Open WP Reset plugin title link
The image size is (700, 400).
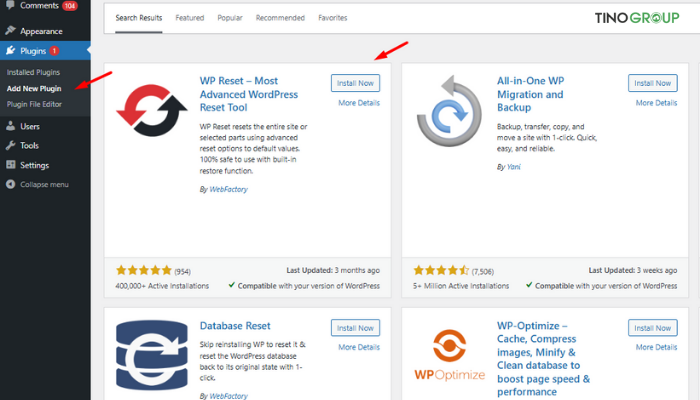click(249, 94)
